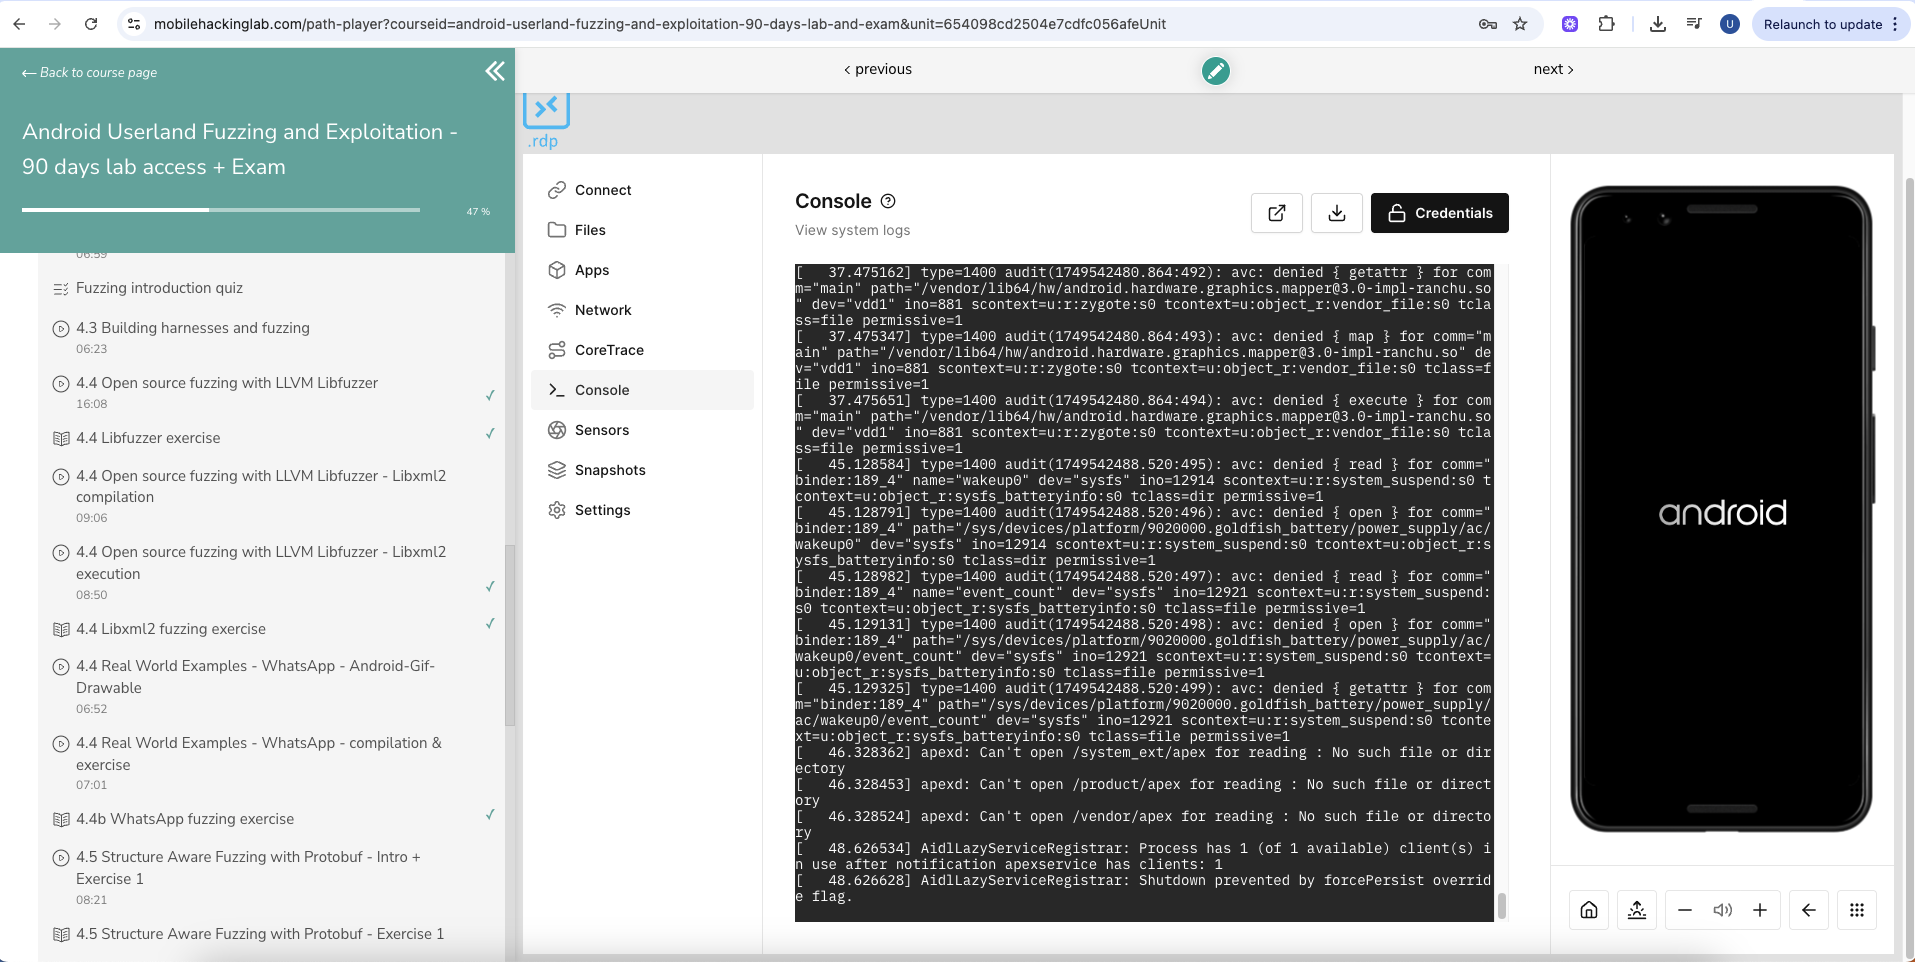Open Fuzzing introduction quiz
This screenshot has width=1915, height=962.
pyautogui.click(x=159, y=288)
